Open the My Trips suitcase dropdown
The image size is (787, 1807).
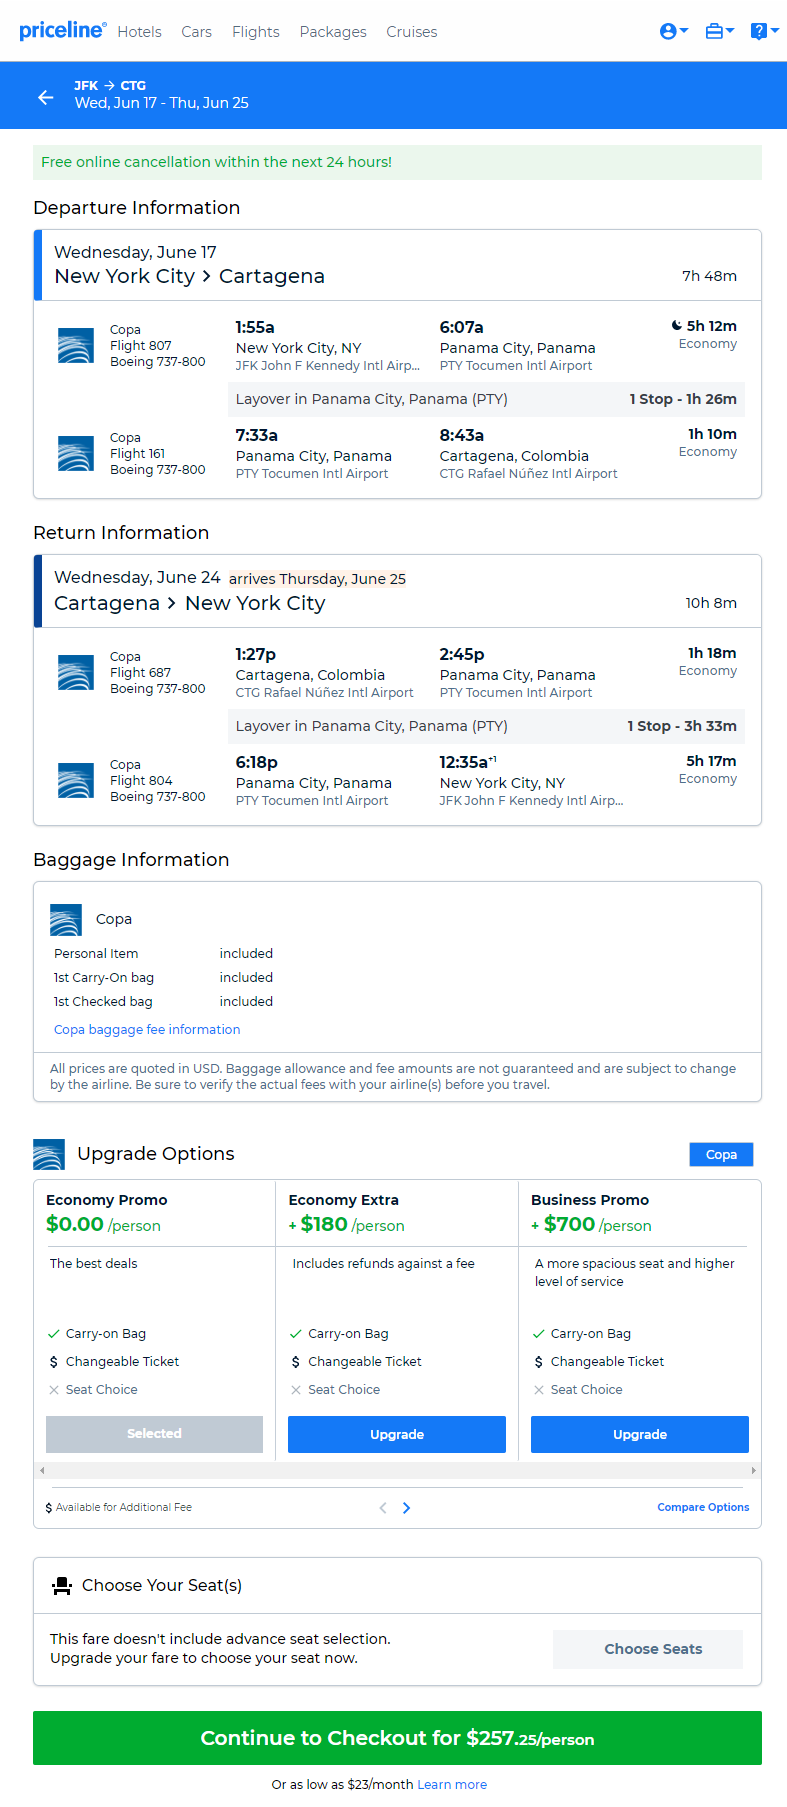tap(720, 31)
